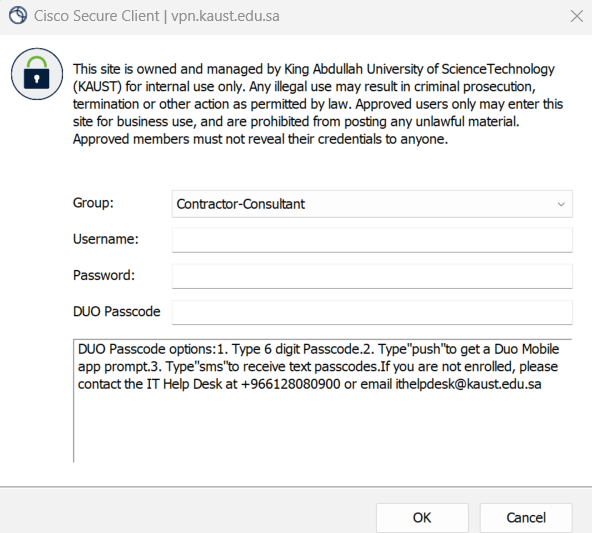Cancel the VPN login dialog
This screenshot has height=533, width=592.
(x=526, y=518)
